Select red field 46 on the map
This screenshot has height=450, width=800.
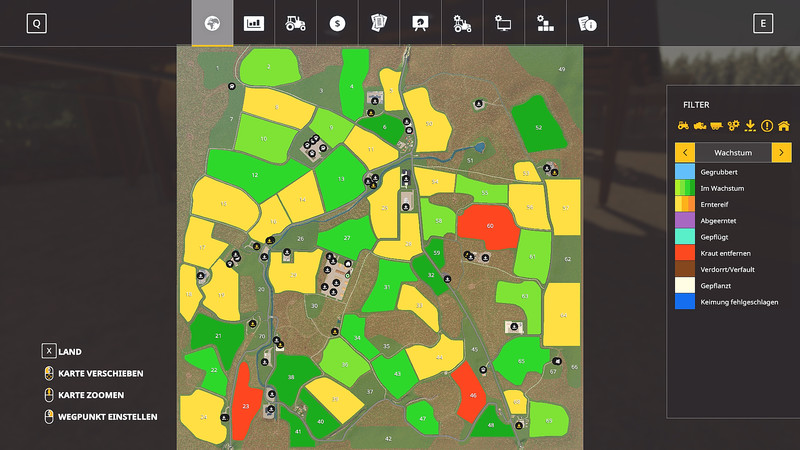tap(469, 393)
